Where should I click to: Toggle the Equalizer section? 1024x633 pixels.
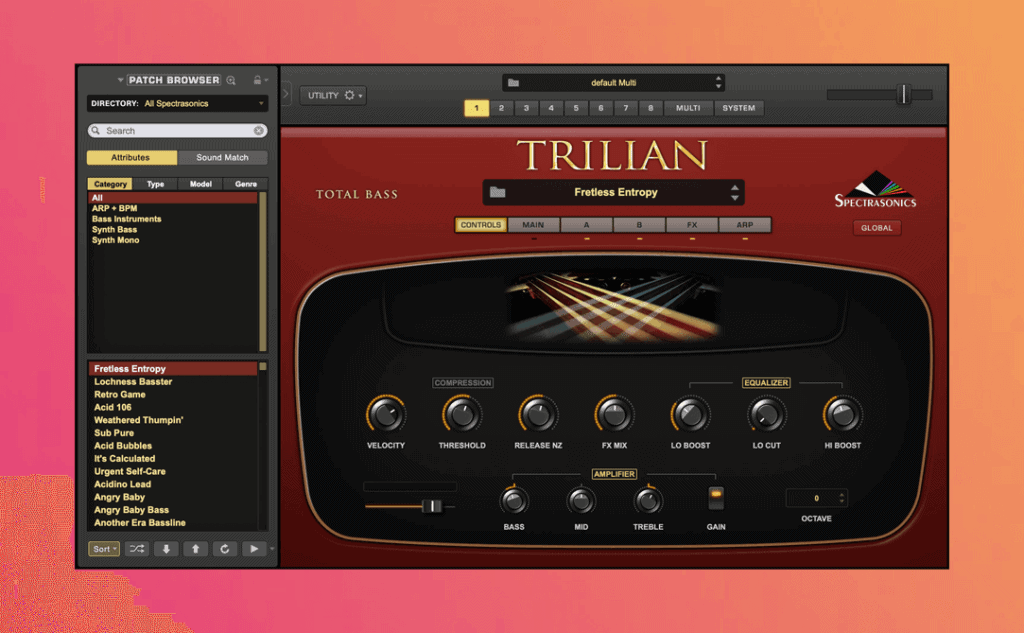(766, 383)
